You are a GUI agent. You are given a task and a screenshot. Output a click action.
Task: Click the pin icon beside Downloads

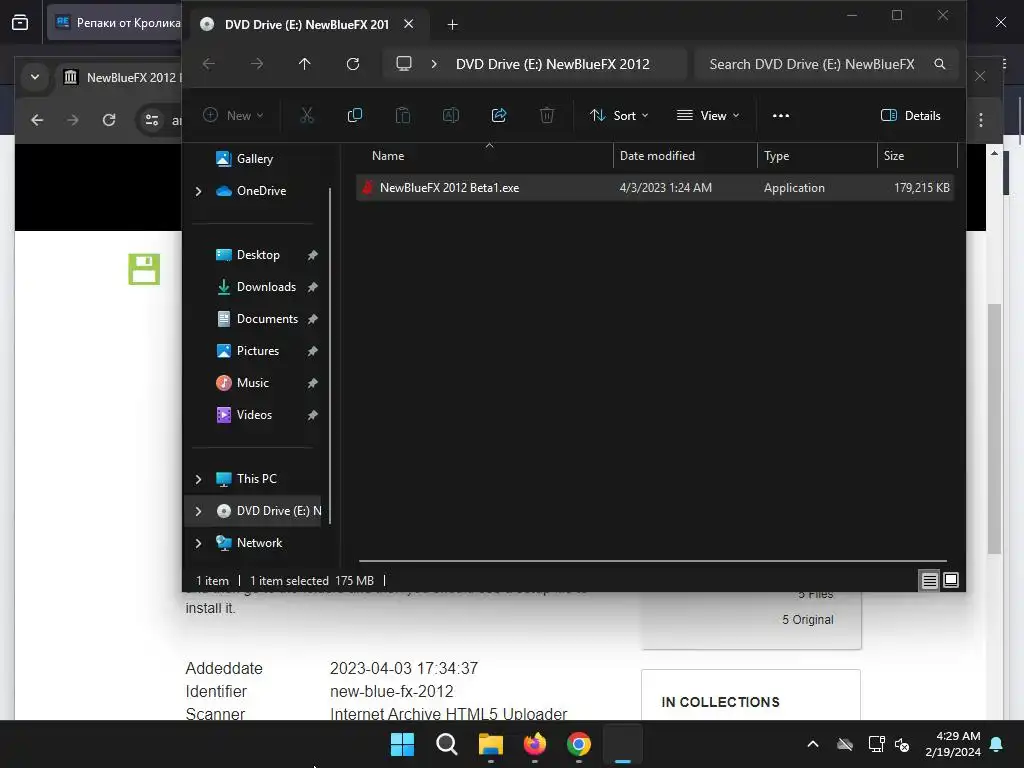(312, 287)
